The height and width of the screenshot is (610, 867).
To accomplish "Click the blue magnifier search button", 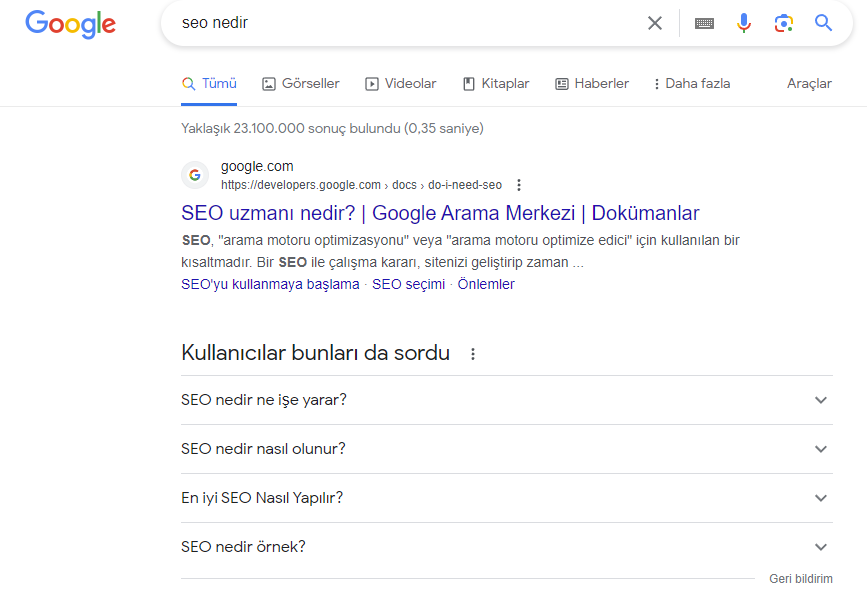I will (823, 23).
